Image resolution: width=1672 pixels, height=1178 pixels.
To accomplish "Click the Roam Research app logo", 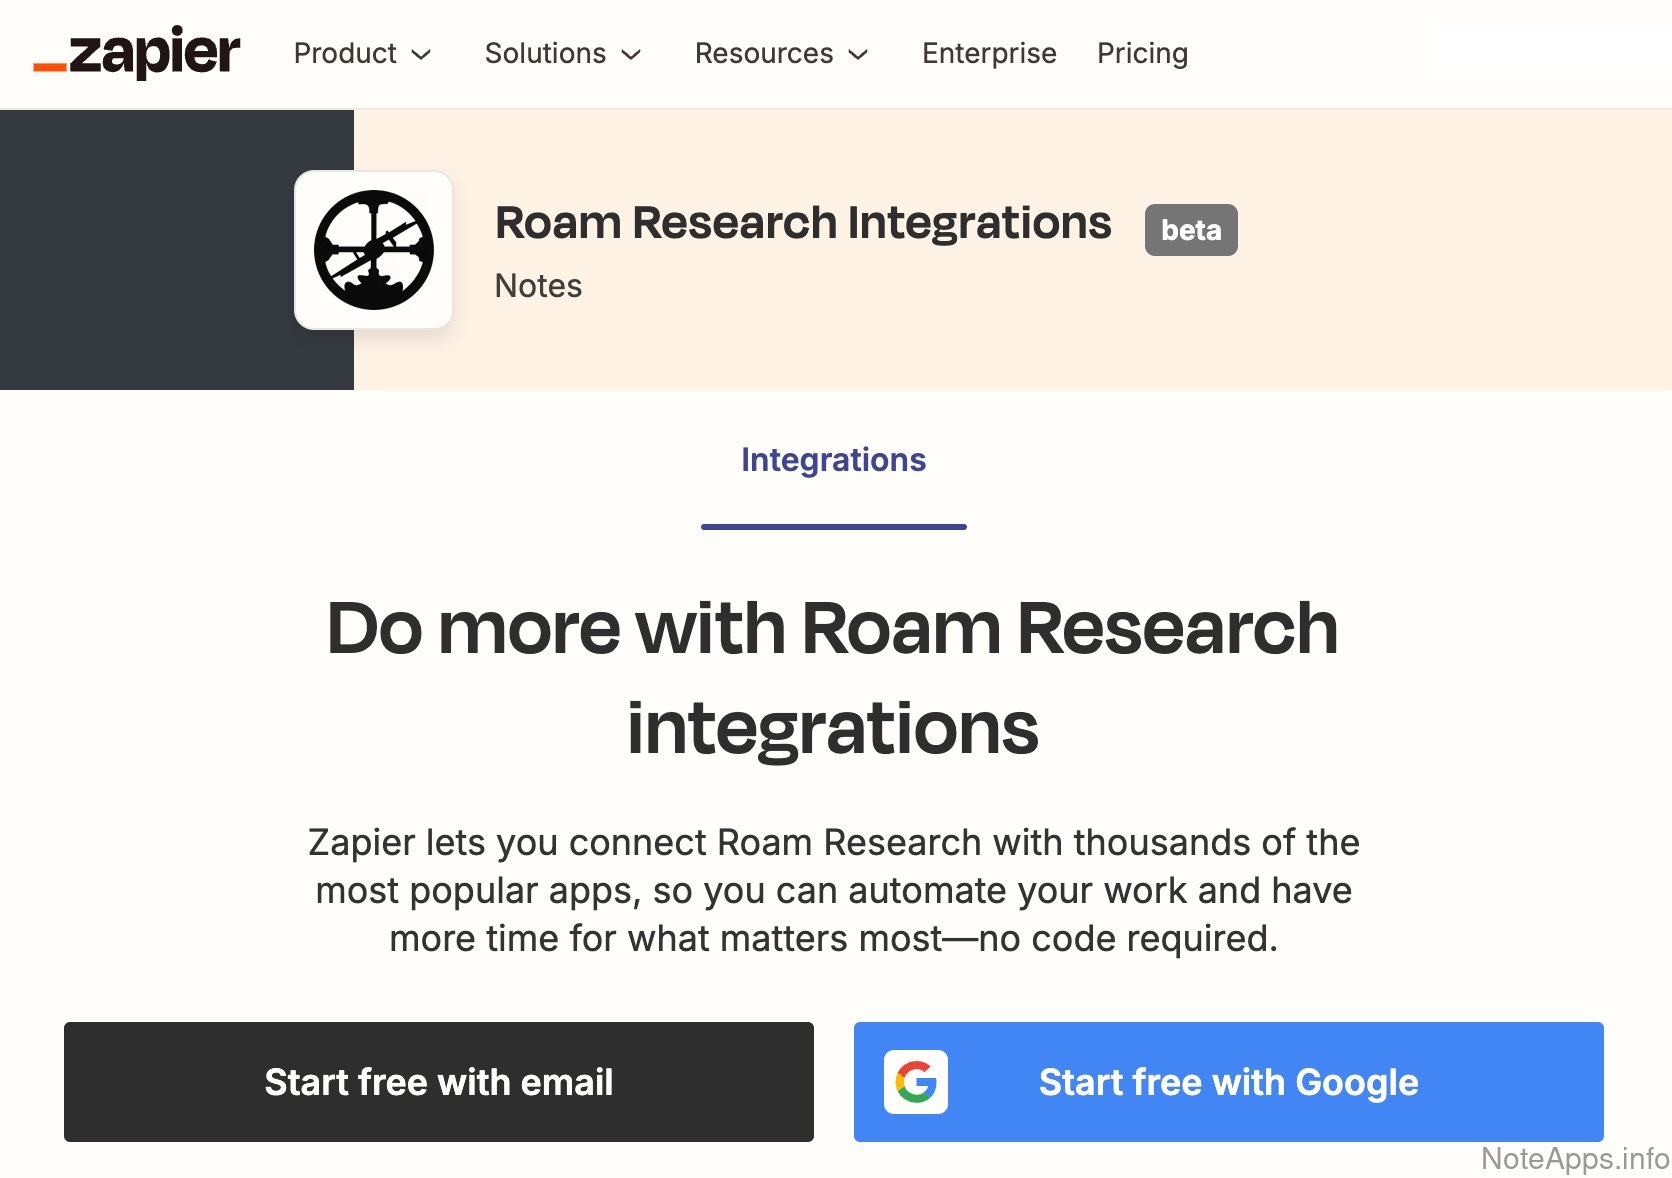I will click(x=374, y=250).
